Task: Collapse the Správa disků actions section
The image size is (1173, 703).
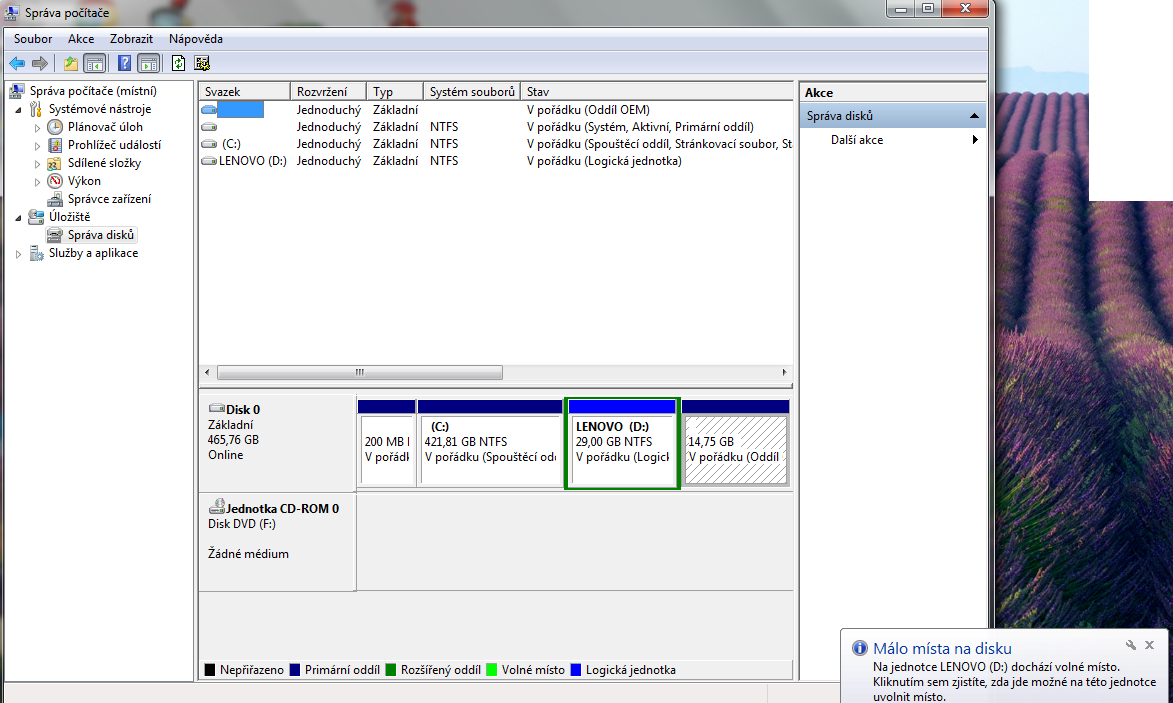Action: [973, 116]
